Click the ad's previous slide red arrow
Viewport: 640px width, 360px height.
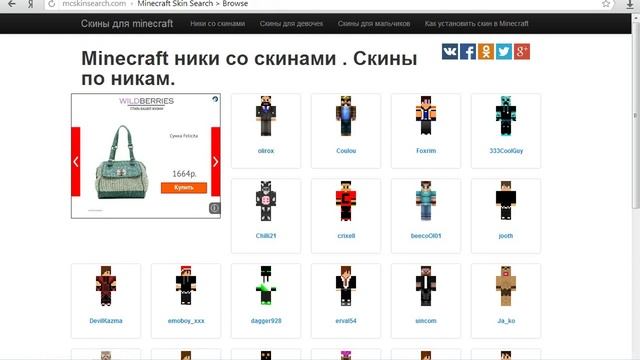click(76, 162)
